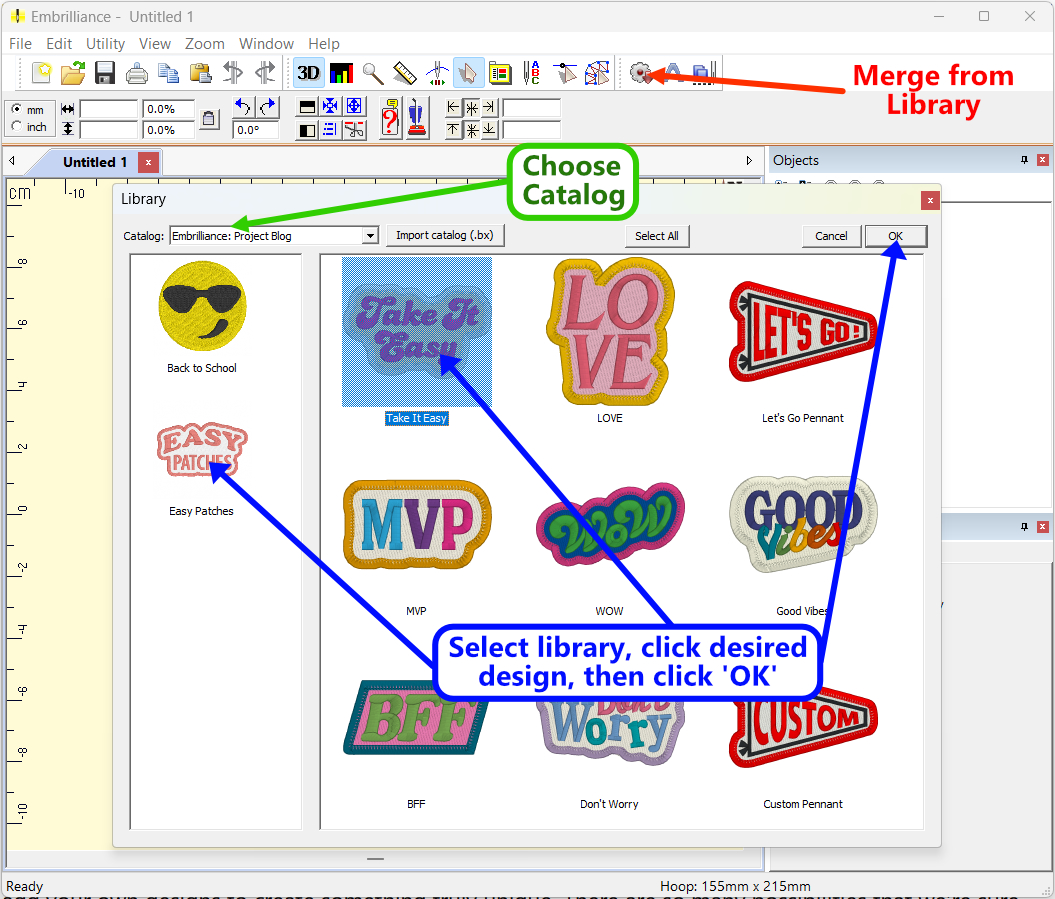The image size is (1055, 899).
Task: Click the right tab scroll arrow
Action: coord(749,161)
